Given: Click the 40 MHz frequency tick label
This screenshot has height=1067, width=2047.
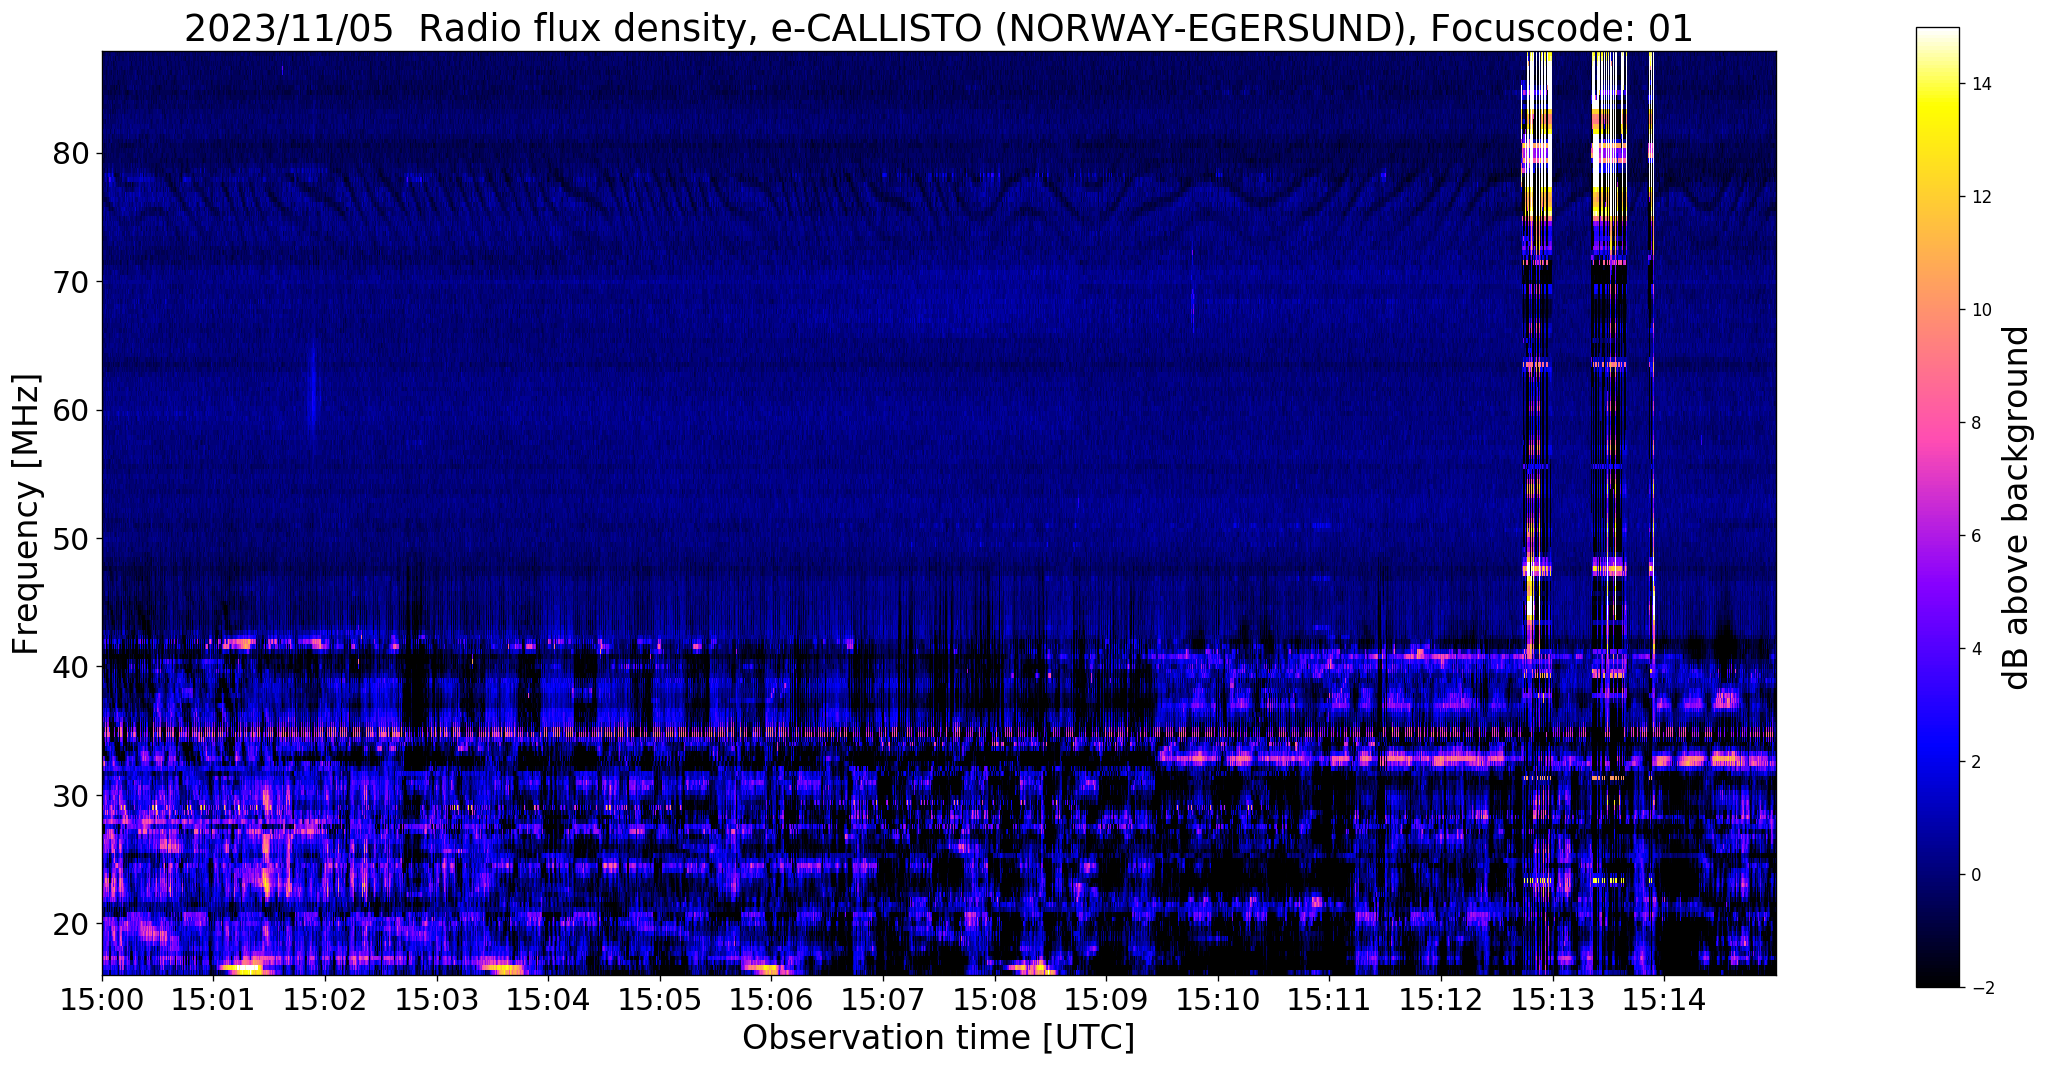Looking at the screenshot, I should point(72,667).
